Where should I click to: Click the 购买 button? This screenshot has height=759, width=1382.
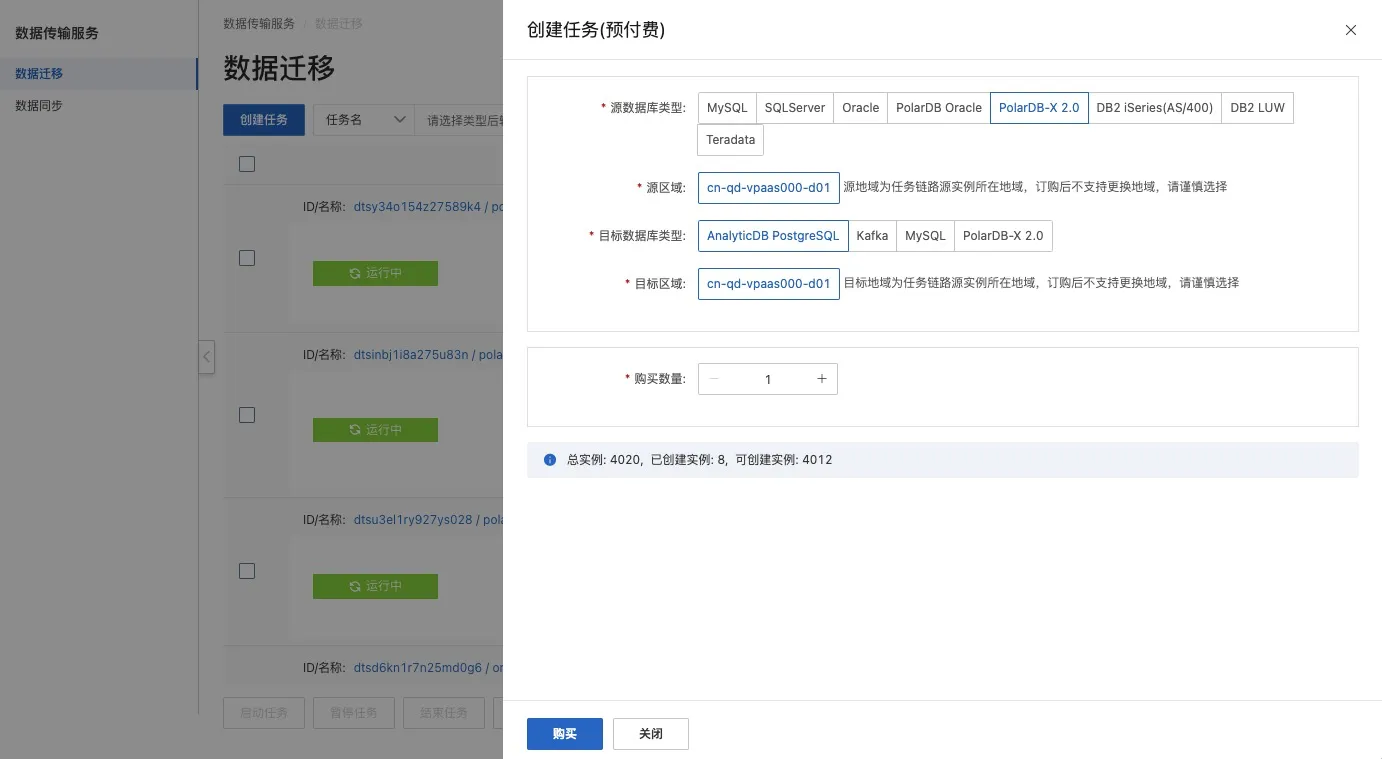click(x=565, y=734)
